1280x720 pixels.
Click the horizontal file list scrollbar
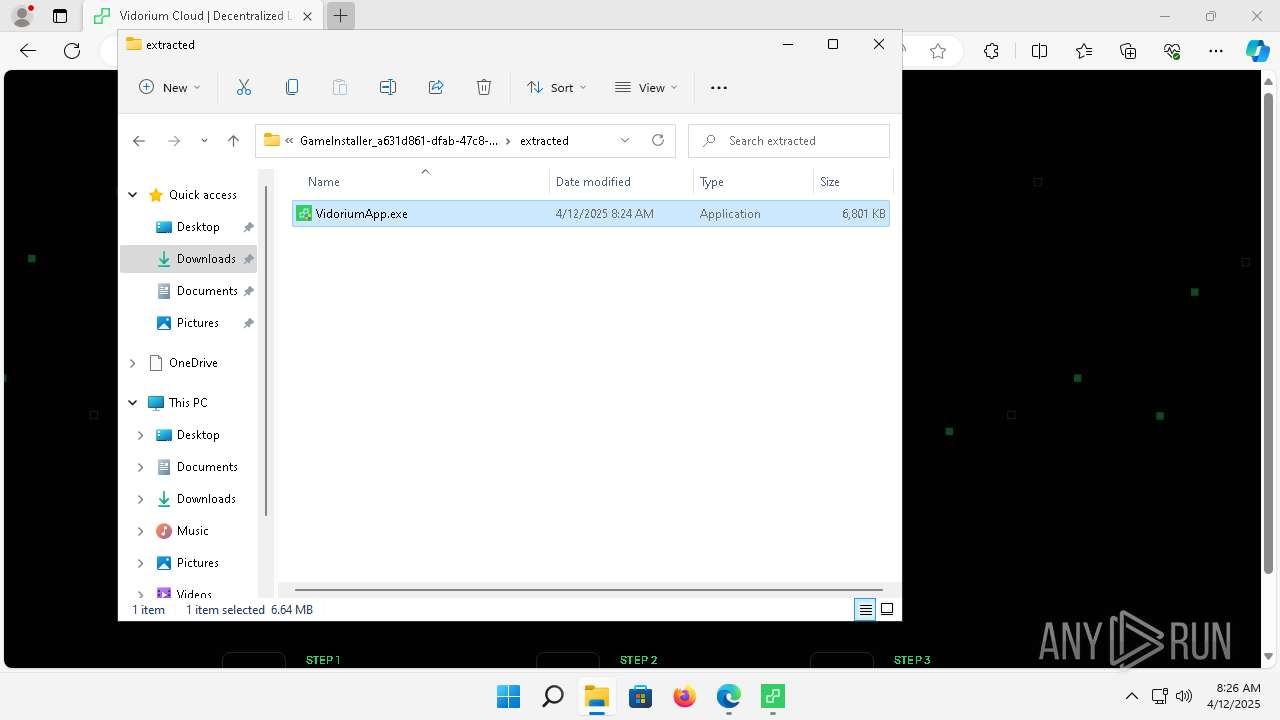click(x=588, y=590)
